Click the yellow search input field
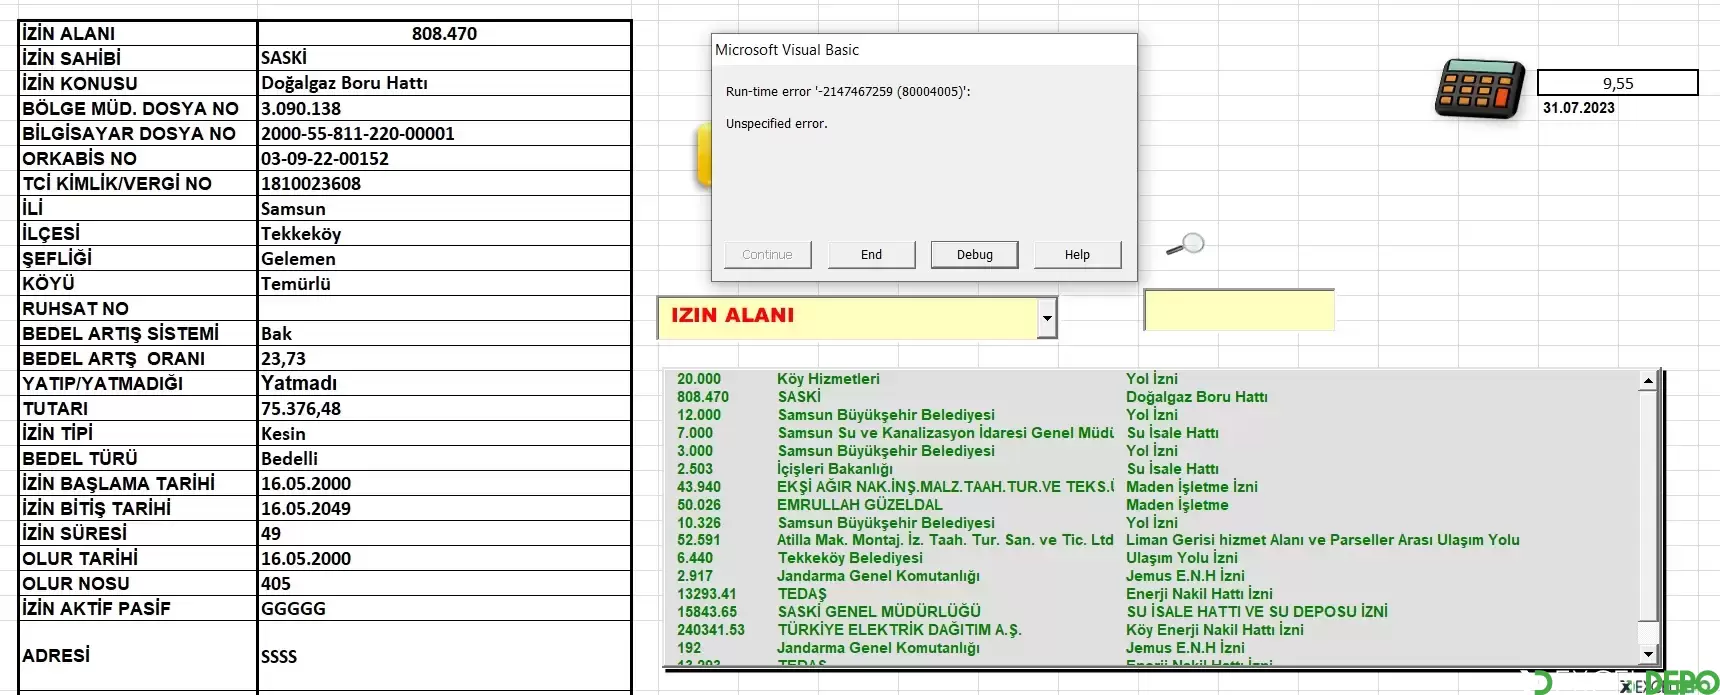 tap(1239, 310)
